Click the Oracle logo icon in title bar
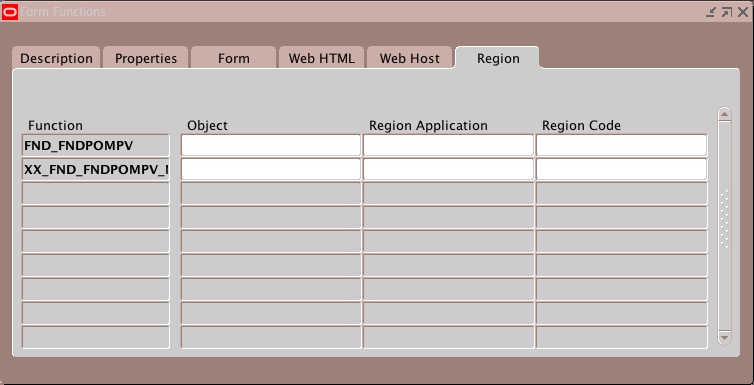The height and width of the screenshot is (385, 754). 10,12
